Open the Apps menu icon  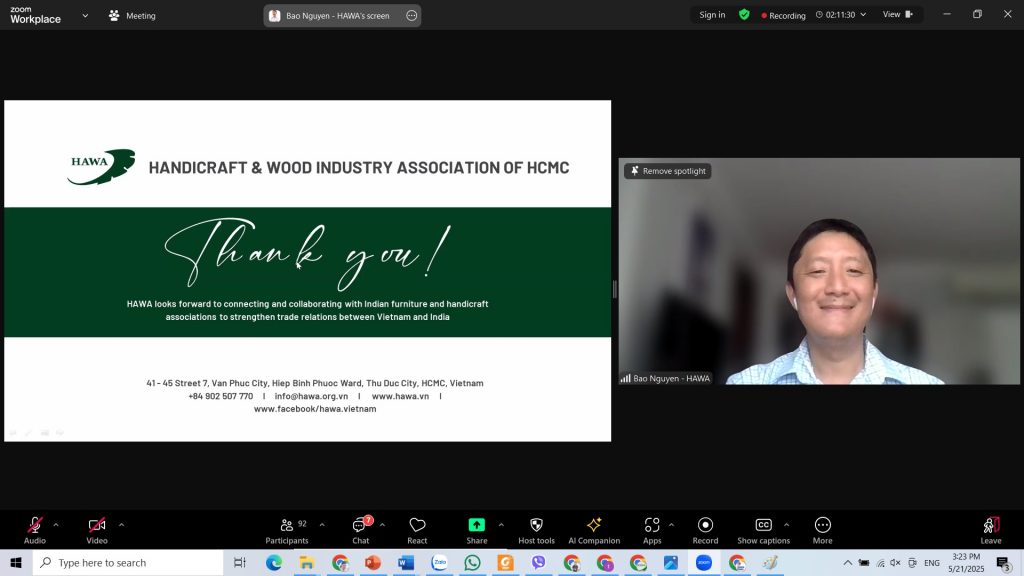652,530
